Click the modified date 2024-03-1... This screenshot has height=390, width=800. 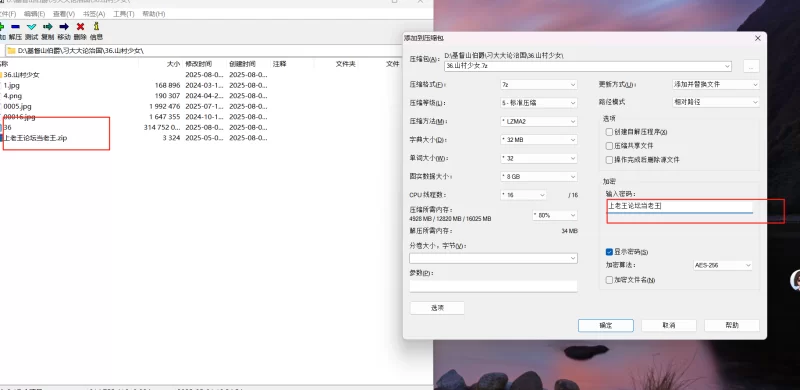(x=204, y=85)
